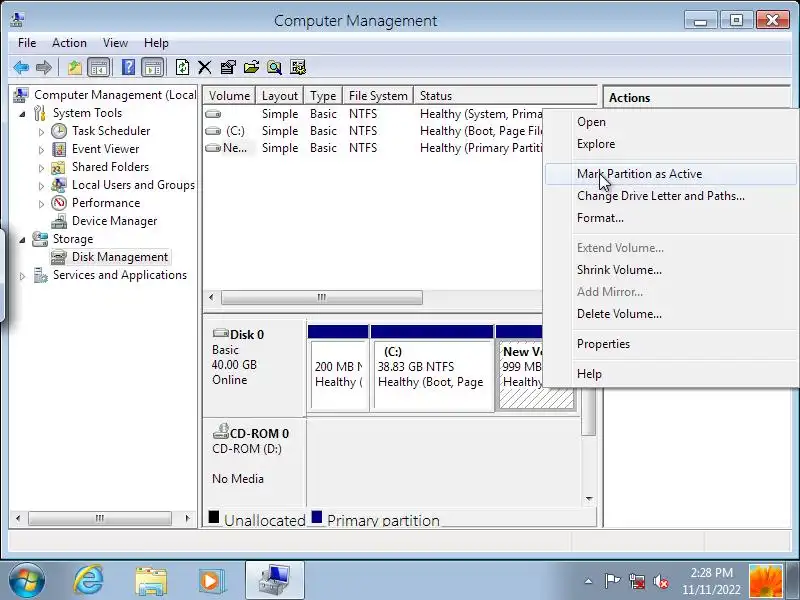Image resolution: width=800 pixels, height=600 pixels.
Task: Sort by the Status column header
Action: tap(505, 95)
